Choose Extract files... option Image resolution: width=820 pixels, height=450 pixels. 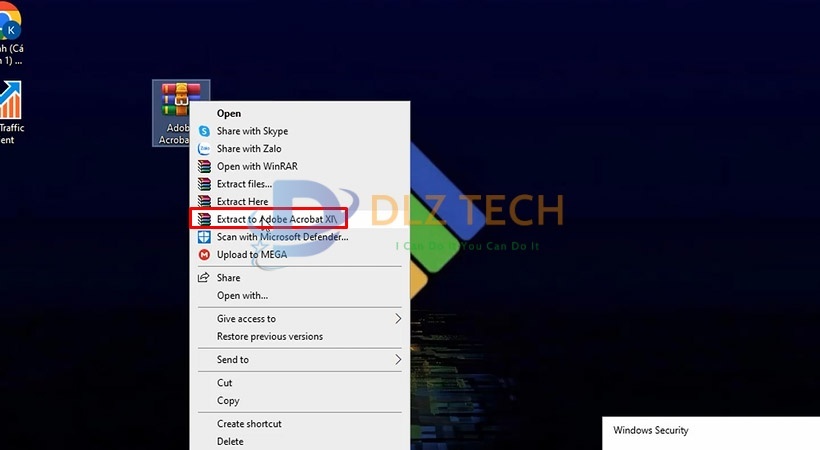tap(299, 184)
